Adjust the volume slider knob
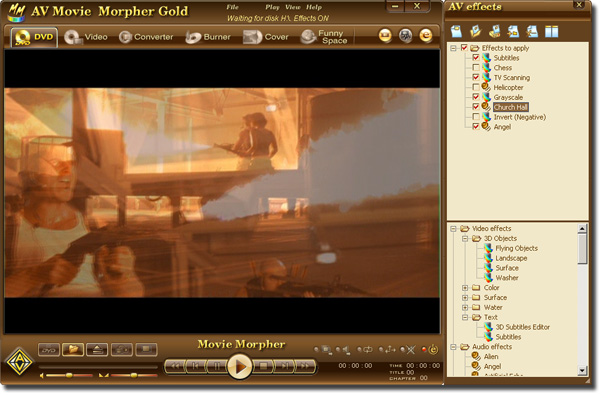Image resolution: width=601 pixels, height=396 pixels. coord(69,375)
